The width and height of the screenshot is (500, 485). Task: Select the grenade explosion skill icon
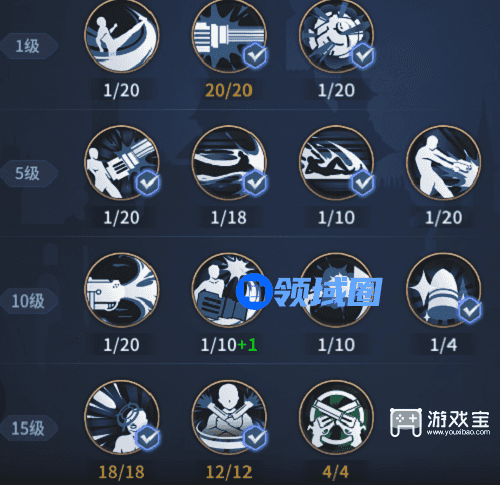click(x=337, y=36)
